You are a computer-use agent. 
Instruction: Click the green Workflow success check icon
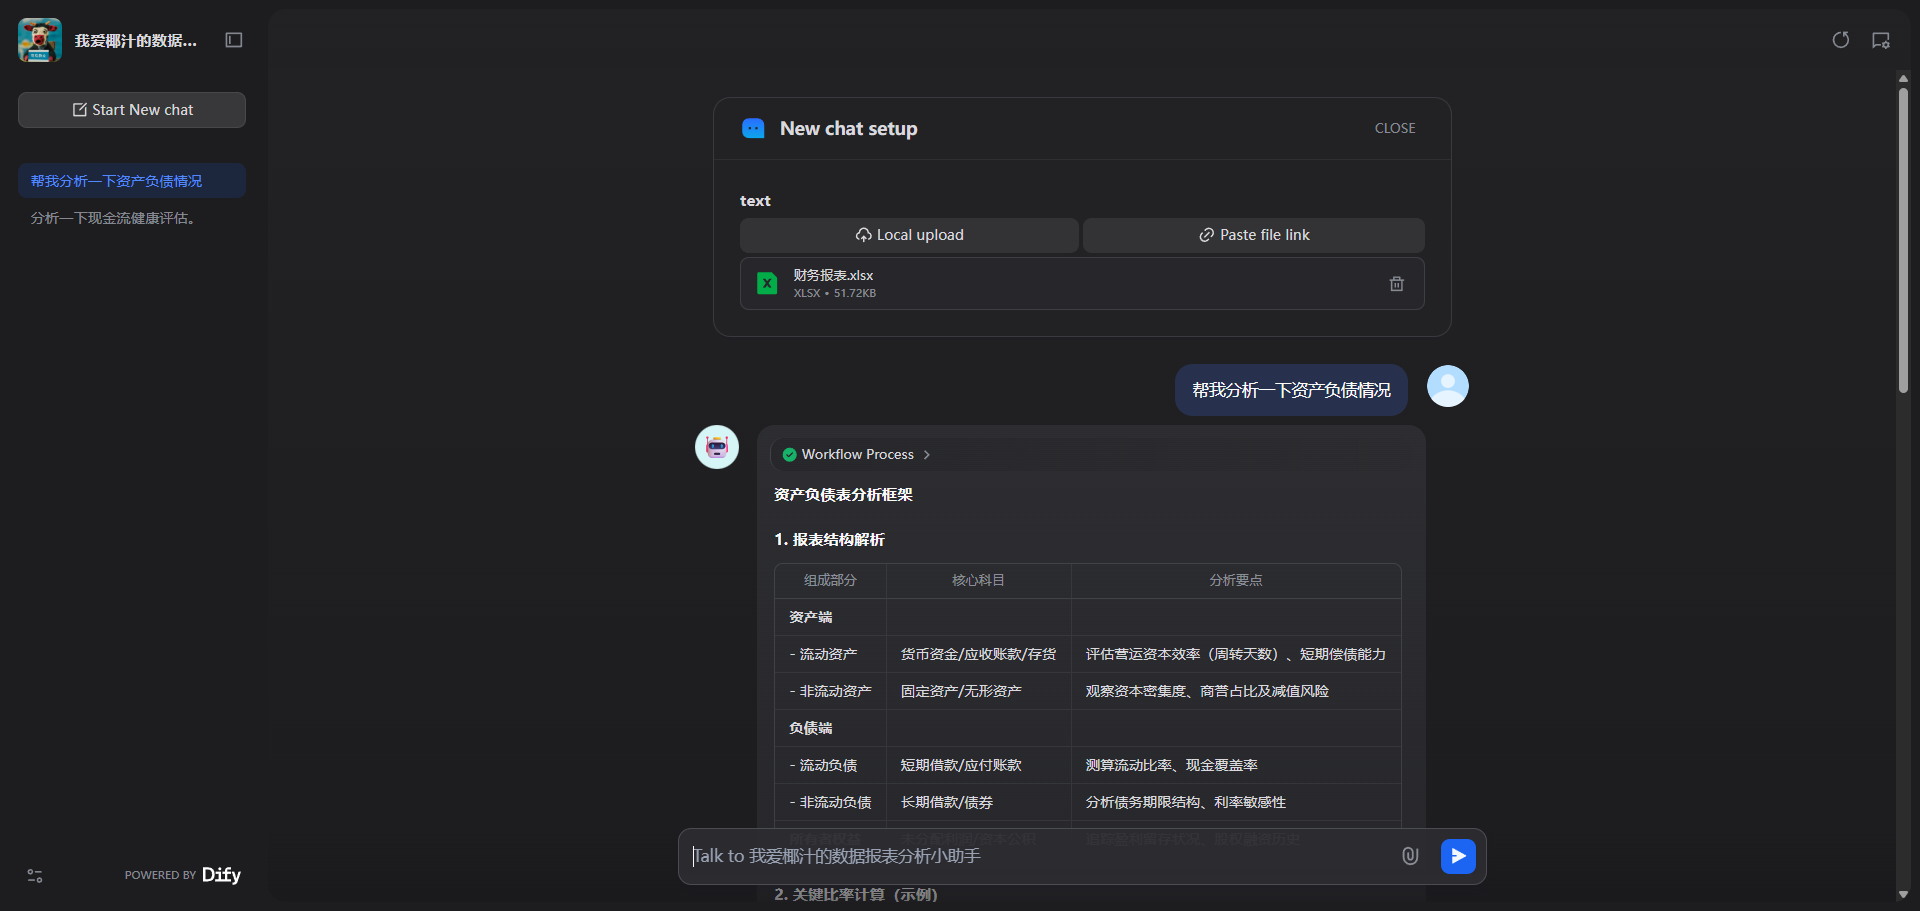(x=789, y=454)
